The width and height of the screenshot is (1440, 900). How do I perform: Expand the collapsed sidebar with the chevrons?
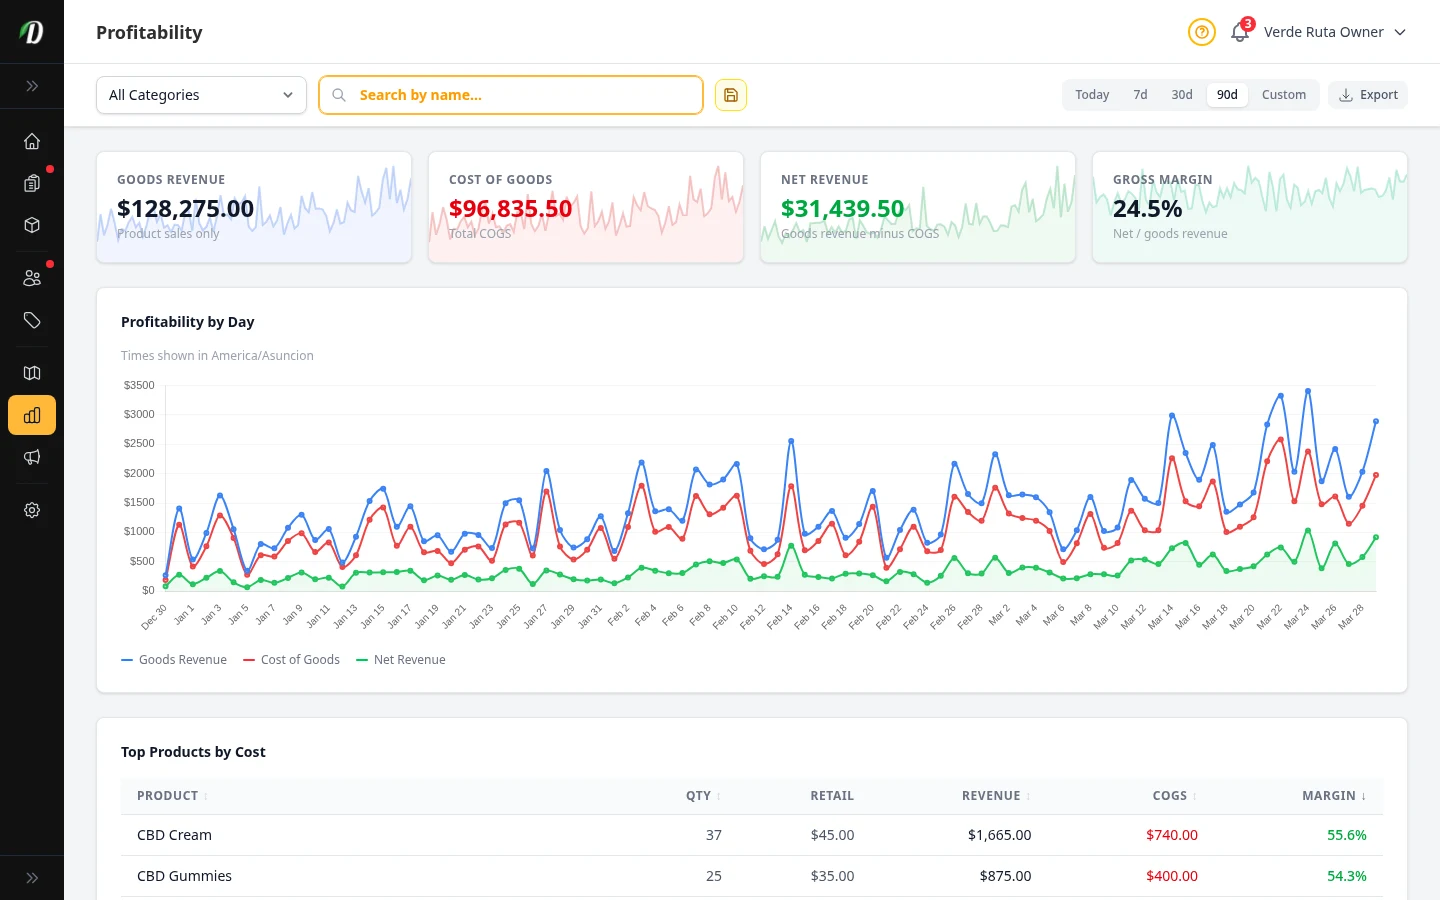click(x=32, y=85)
